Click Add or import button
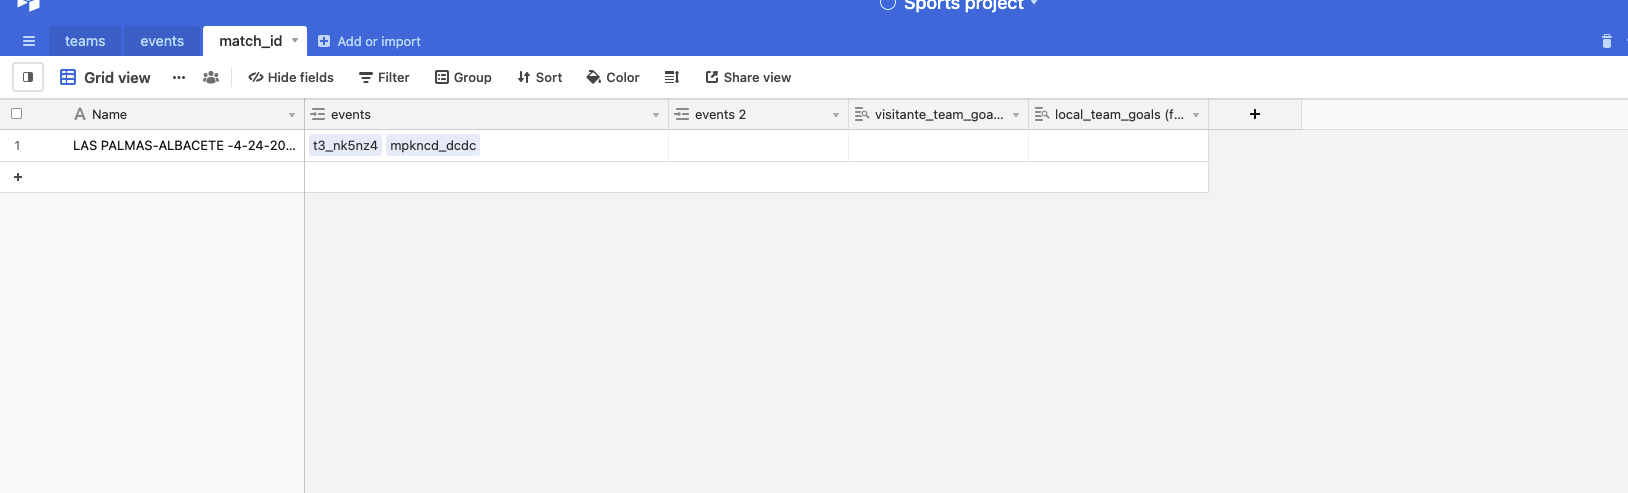Screen dimensions: 1628x493 [x=369, y=41]
